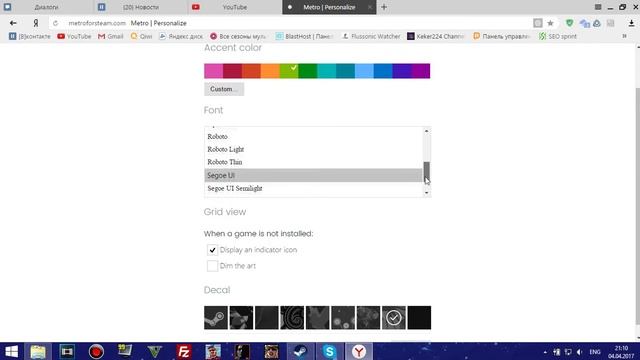This screenshot has height=360, width=640.
Task: Click the Yandex Y home icon
Action: click(x=36, y=23)
